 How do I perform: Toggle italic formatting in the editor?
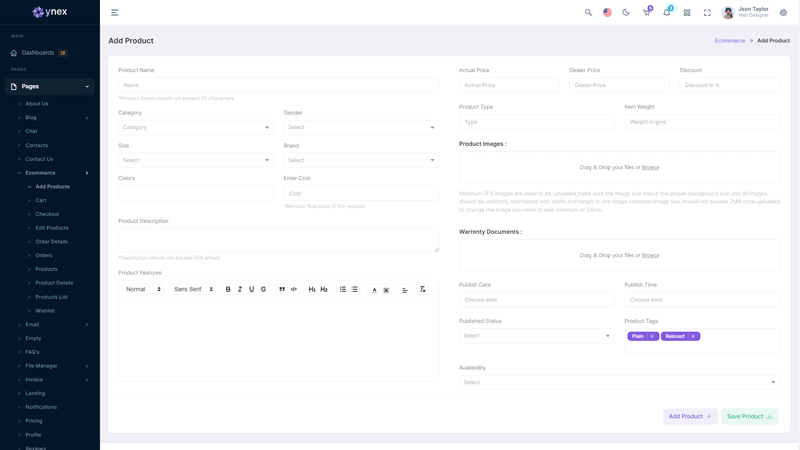240,289
